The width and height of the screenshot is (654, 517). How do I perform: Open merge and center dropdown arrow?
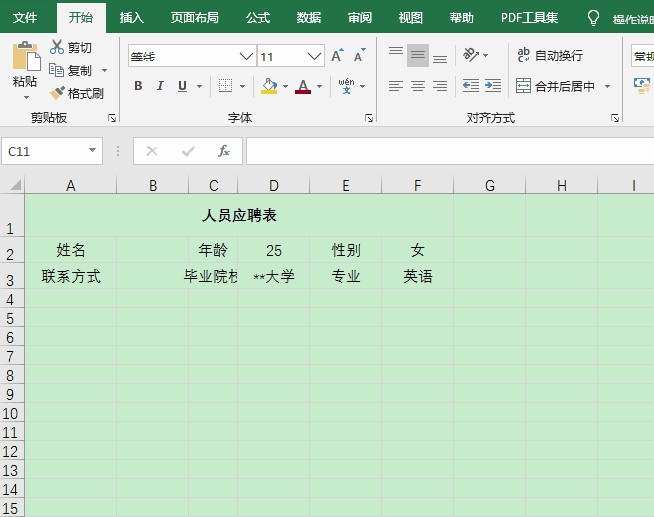607,86
